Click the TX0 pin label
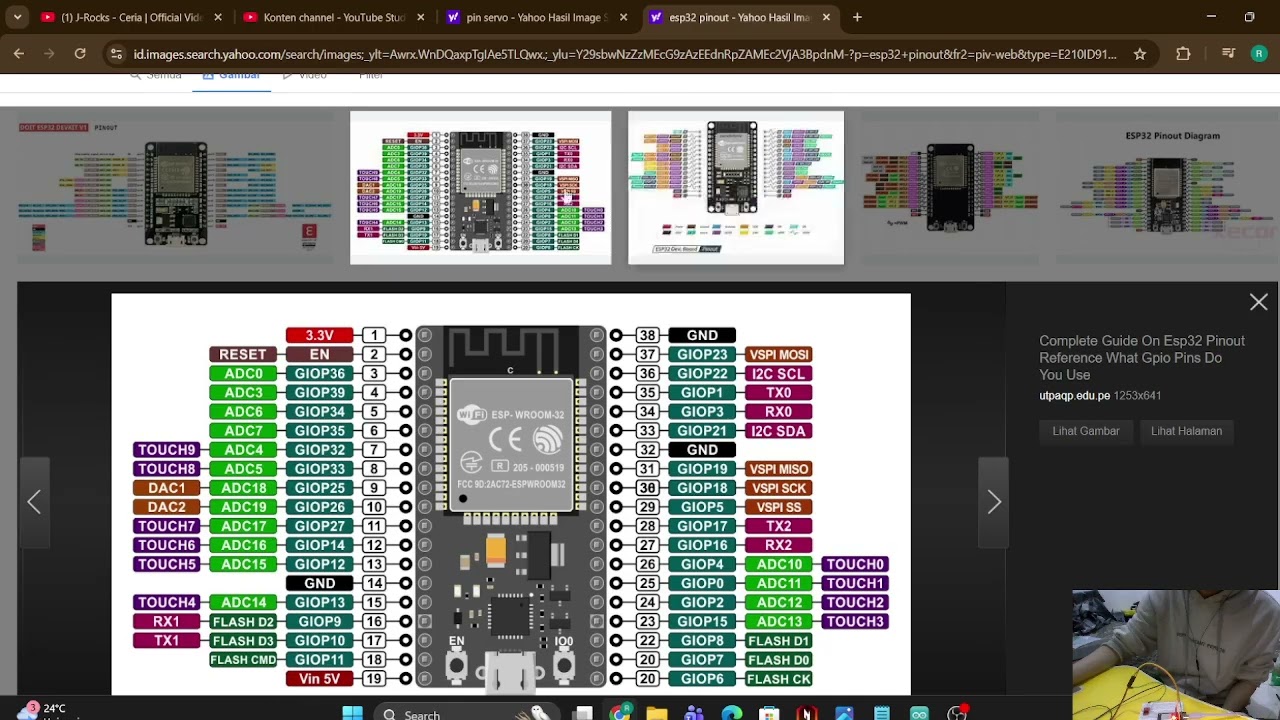Screen dimensions: 1280x720 778,392
